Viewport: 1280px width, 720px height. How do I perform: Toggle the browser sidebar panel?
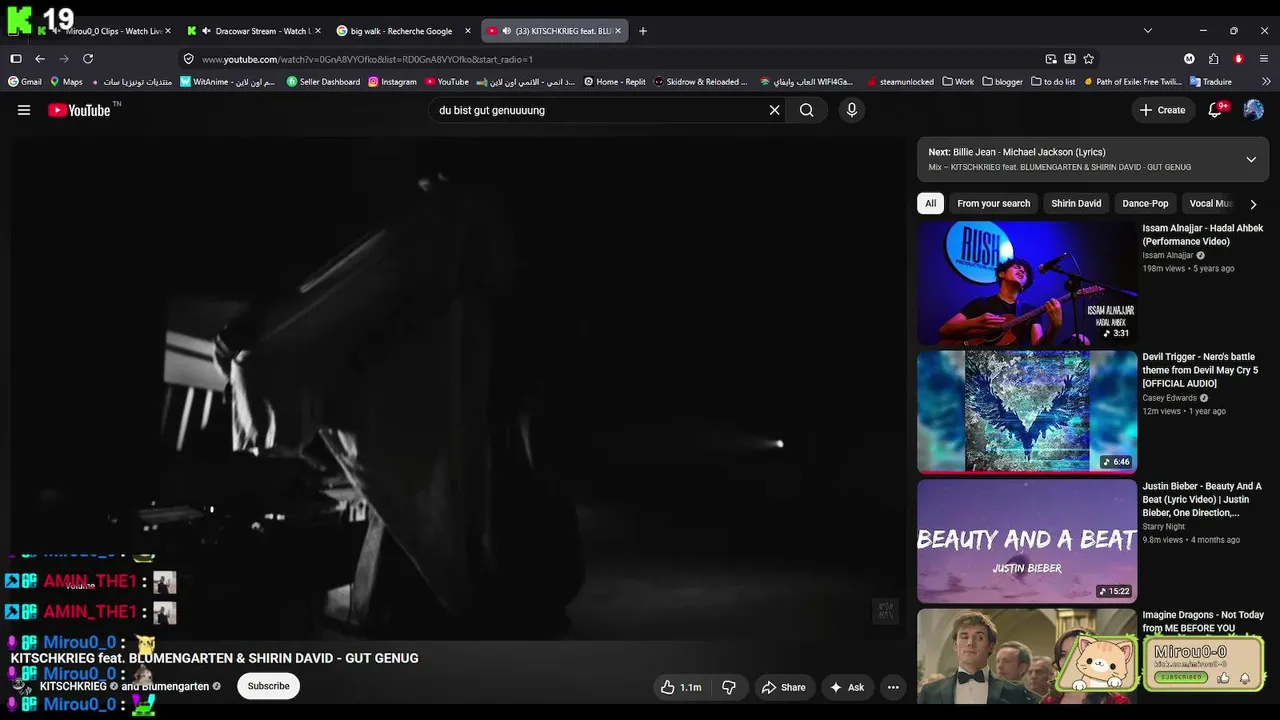tap(16, 59)
